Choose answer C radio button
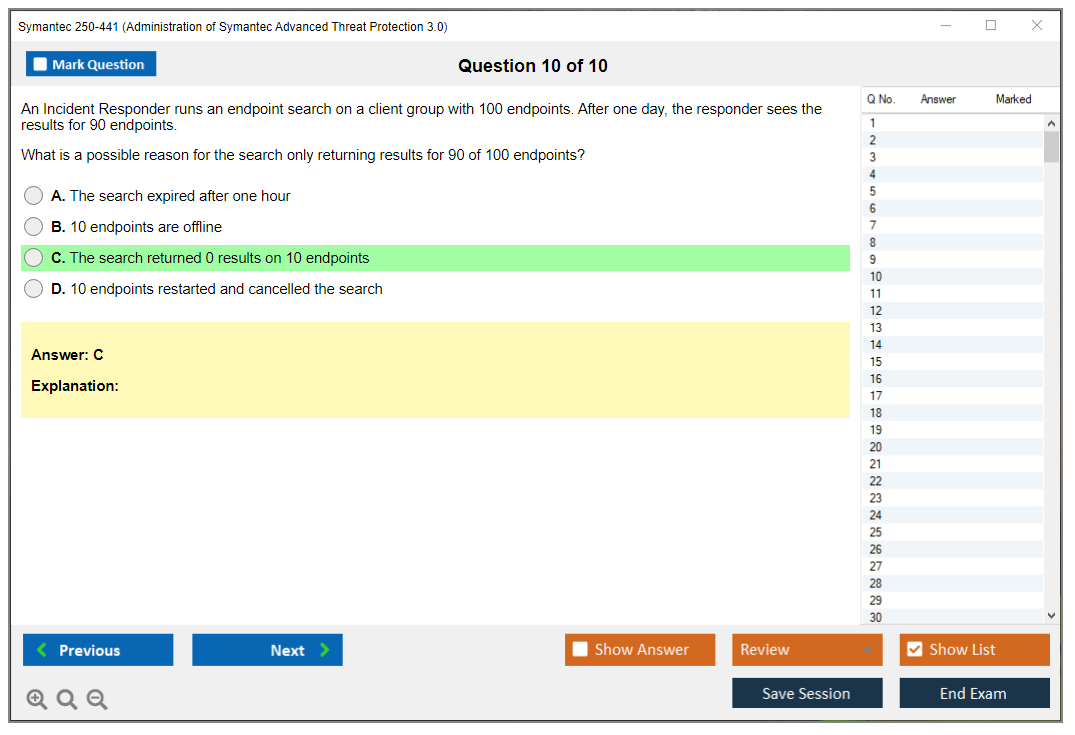The image size is (1075, 735). point(34,258)
